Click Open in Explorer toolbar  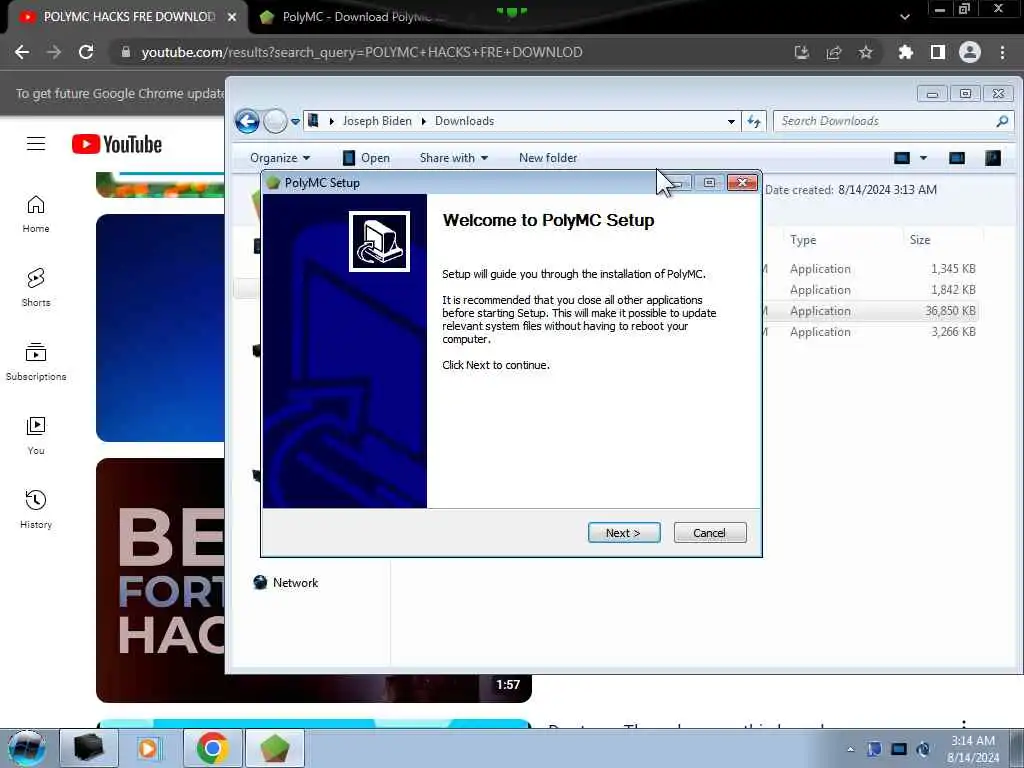[x=366, y=158]
